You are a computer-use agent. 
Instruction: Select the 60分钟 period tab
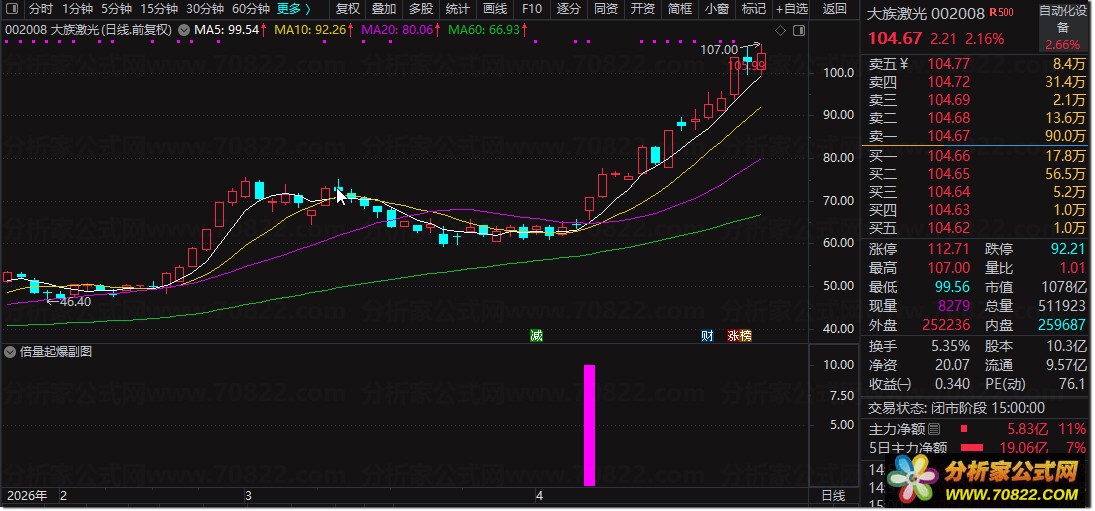click(x=251, y=9)
